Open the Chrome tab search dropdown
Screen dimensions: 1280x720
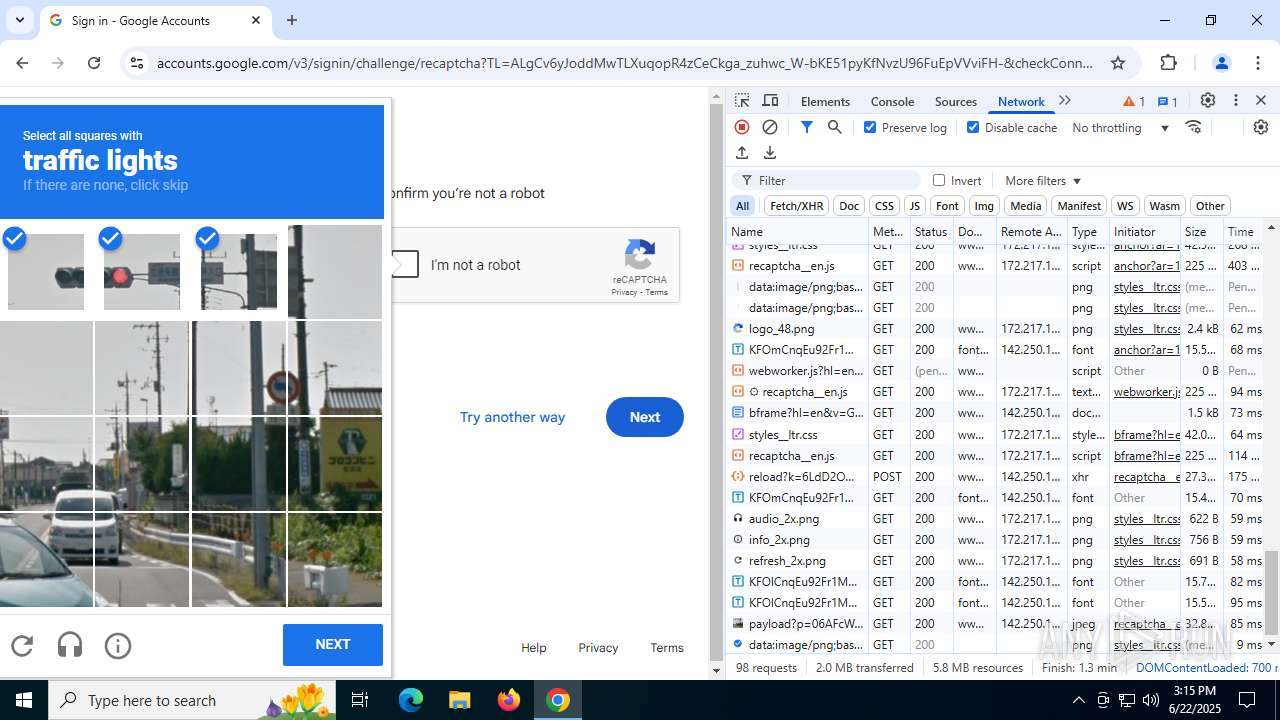click(x=20, y=20)
